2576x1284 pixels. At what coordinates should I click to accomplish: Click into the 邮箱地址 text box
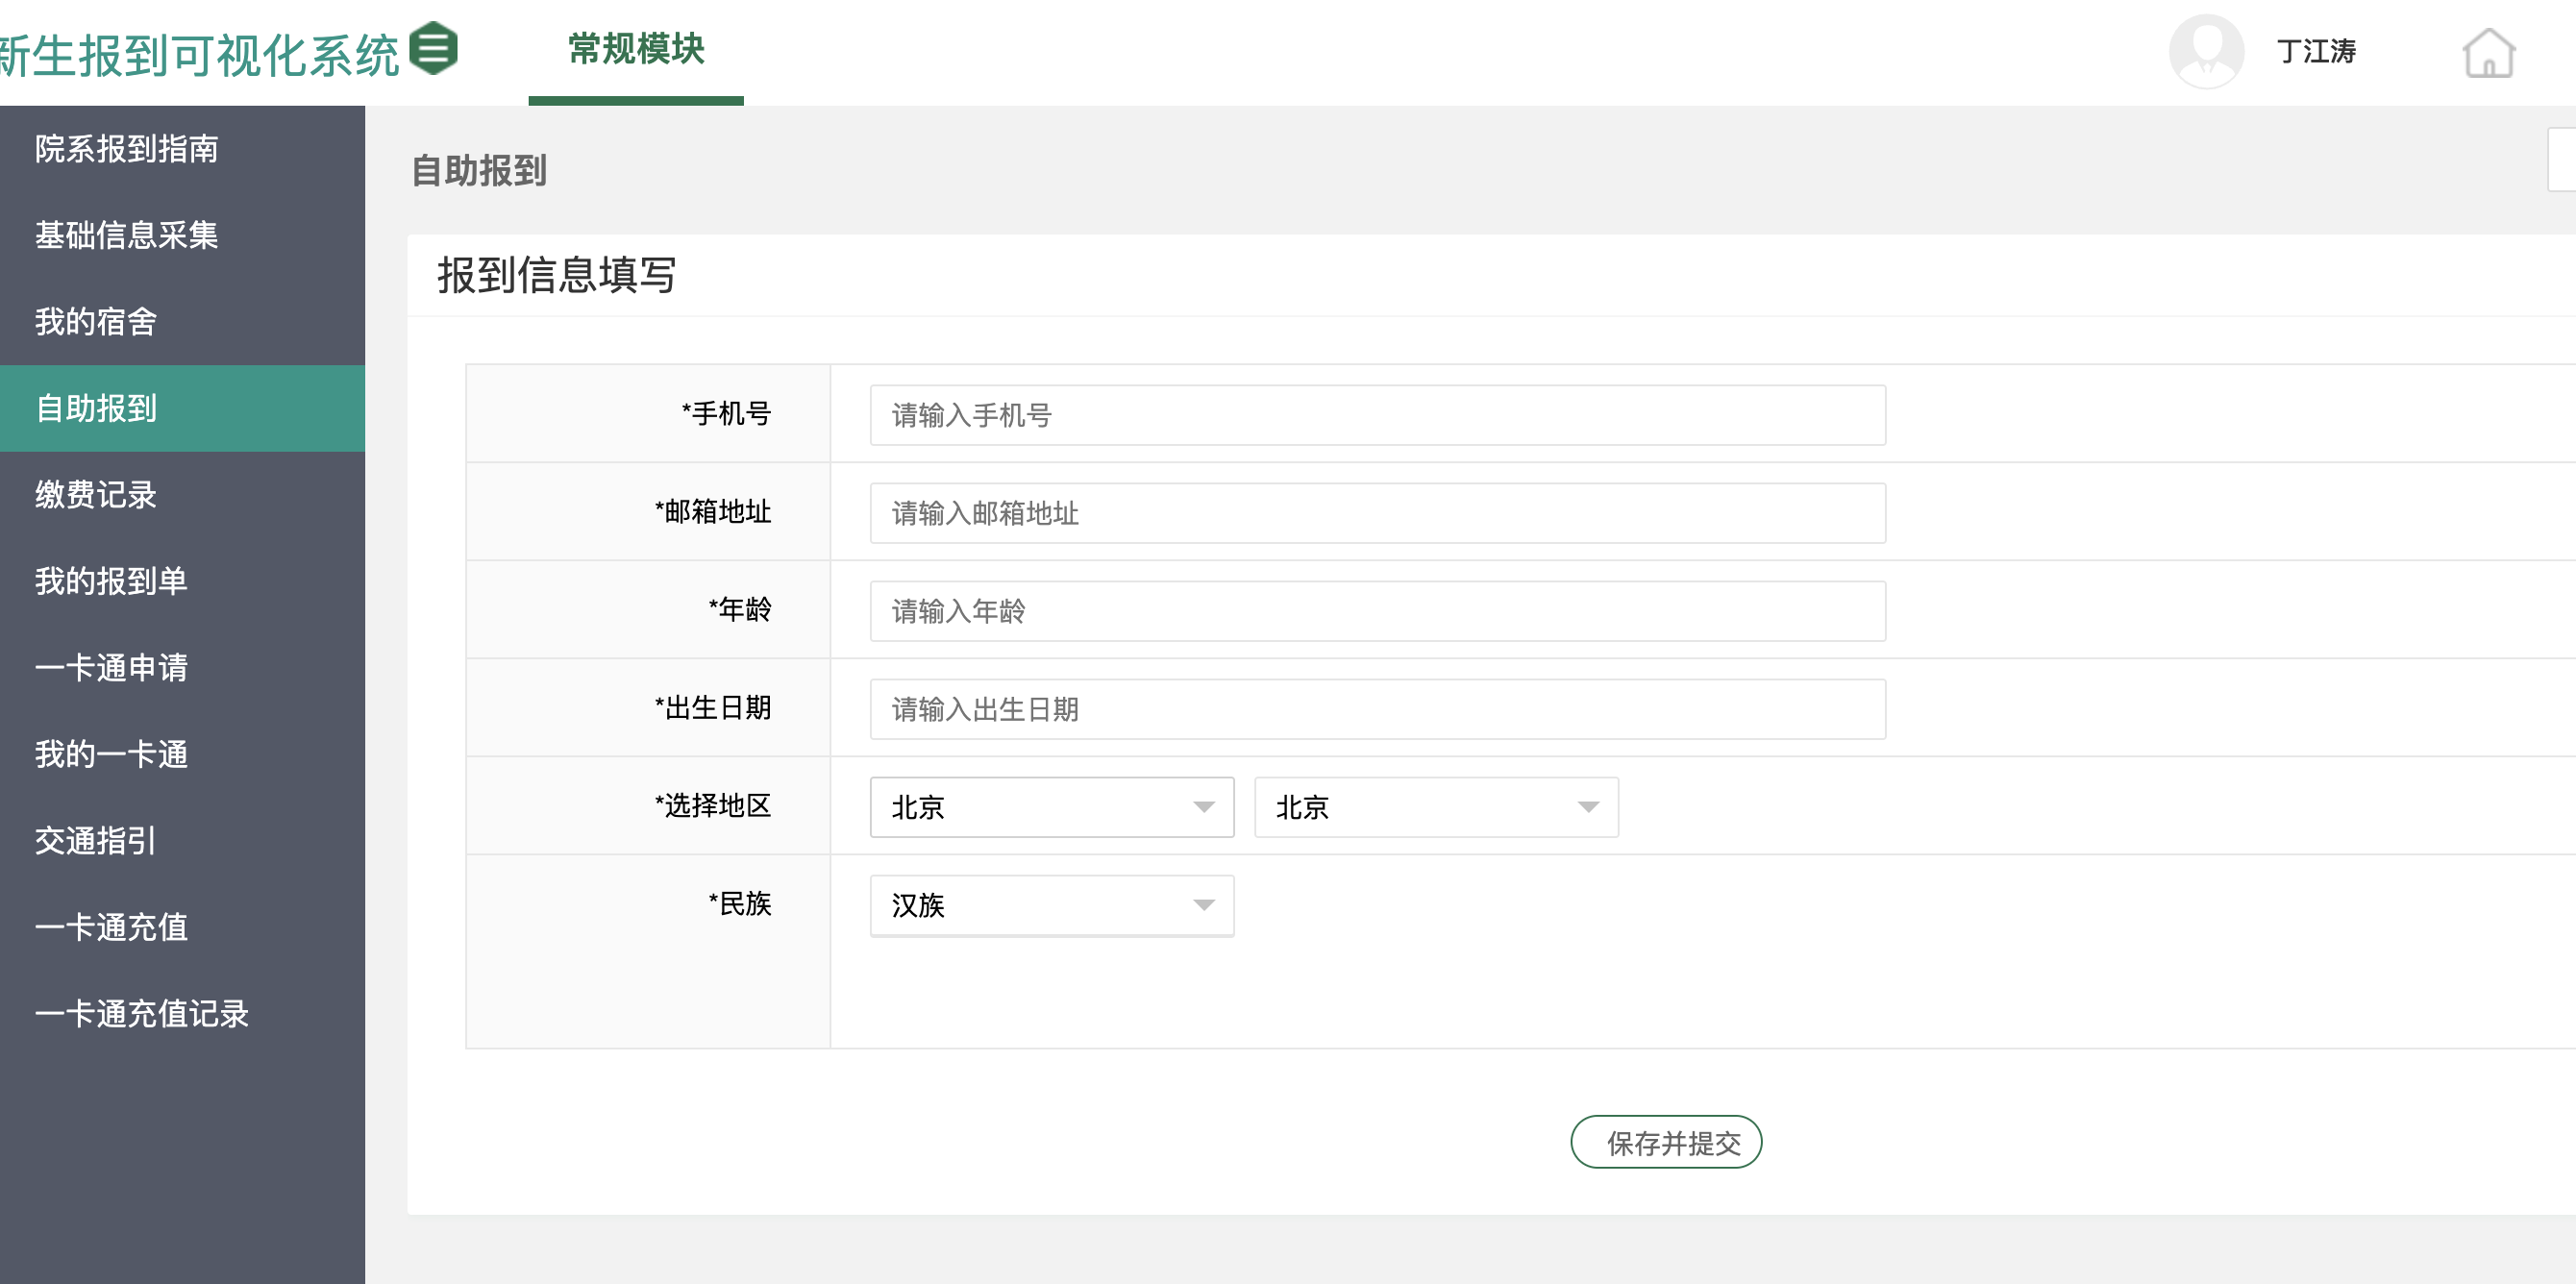pyautogui.click(x=1377, y=513)
